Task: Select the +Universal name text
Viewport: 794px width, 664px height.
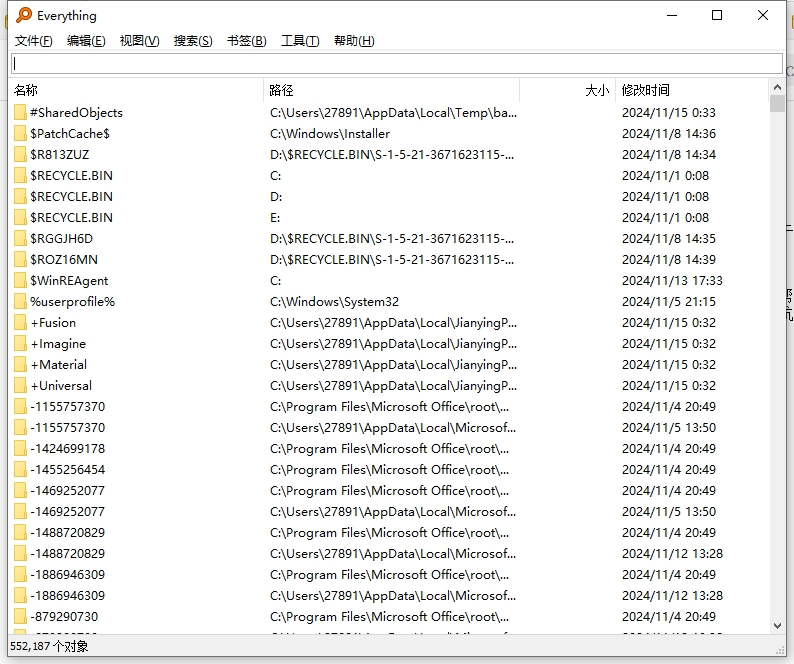Action: click(x=61, y=385)
